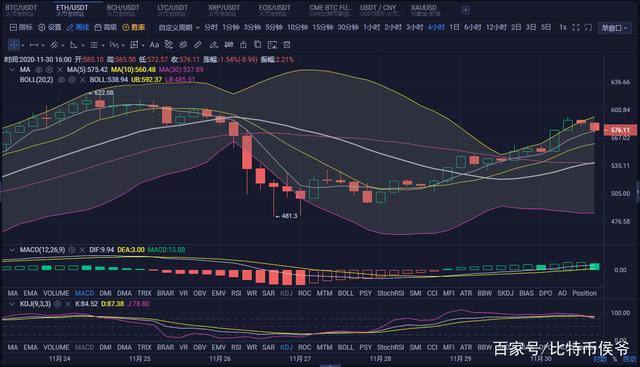Open the 胜率 win rate button

point(134,27)
